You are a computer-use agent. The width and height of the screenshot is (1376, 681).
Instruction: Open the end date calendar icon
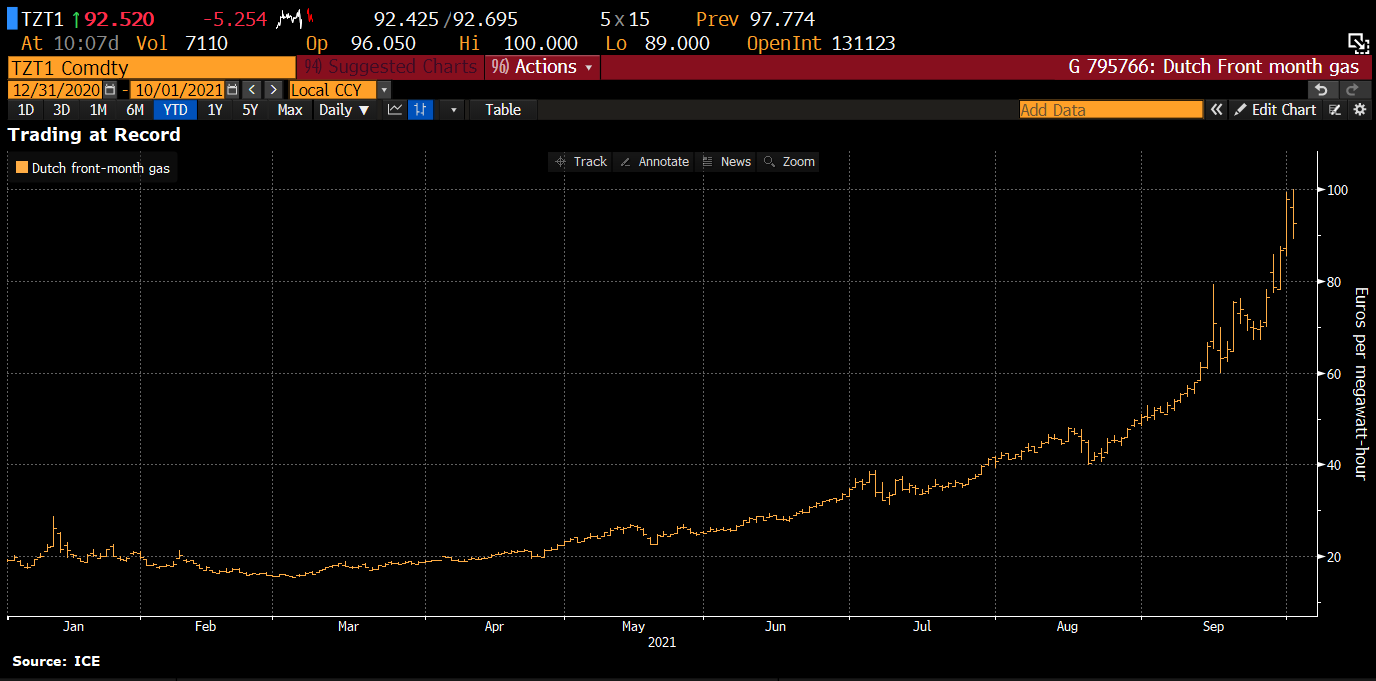232,90
